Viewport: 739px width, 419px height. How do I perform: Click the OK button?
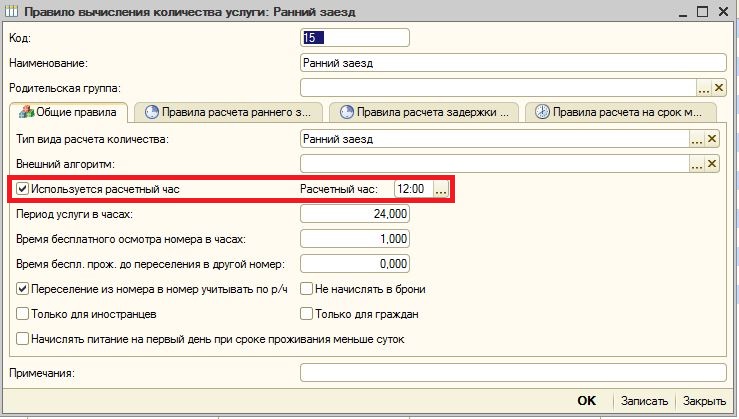click(586, 401)
